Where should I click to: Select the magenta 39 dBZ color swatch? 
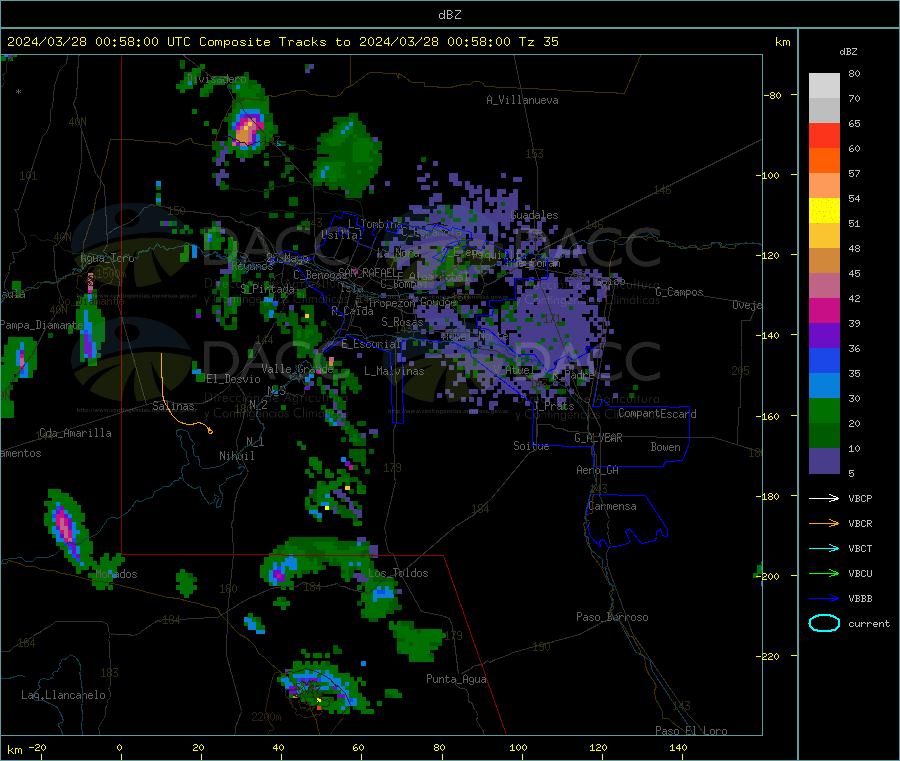point(824,310)
